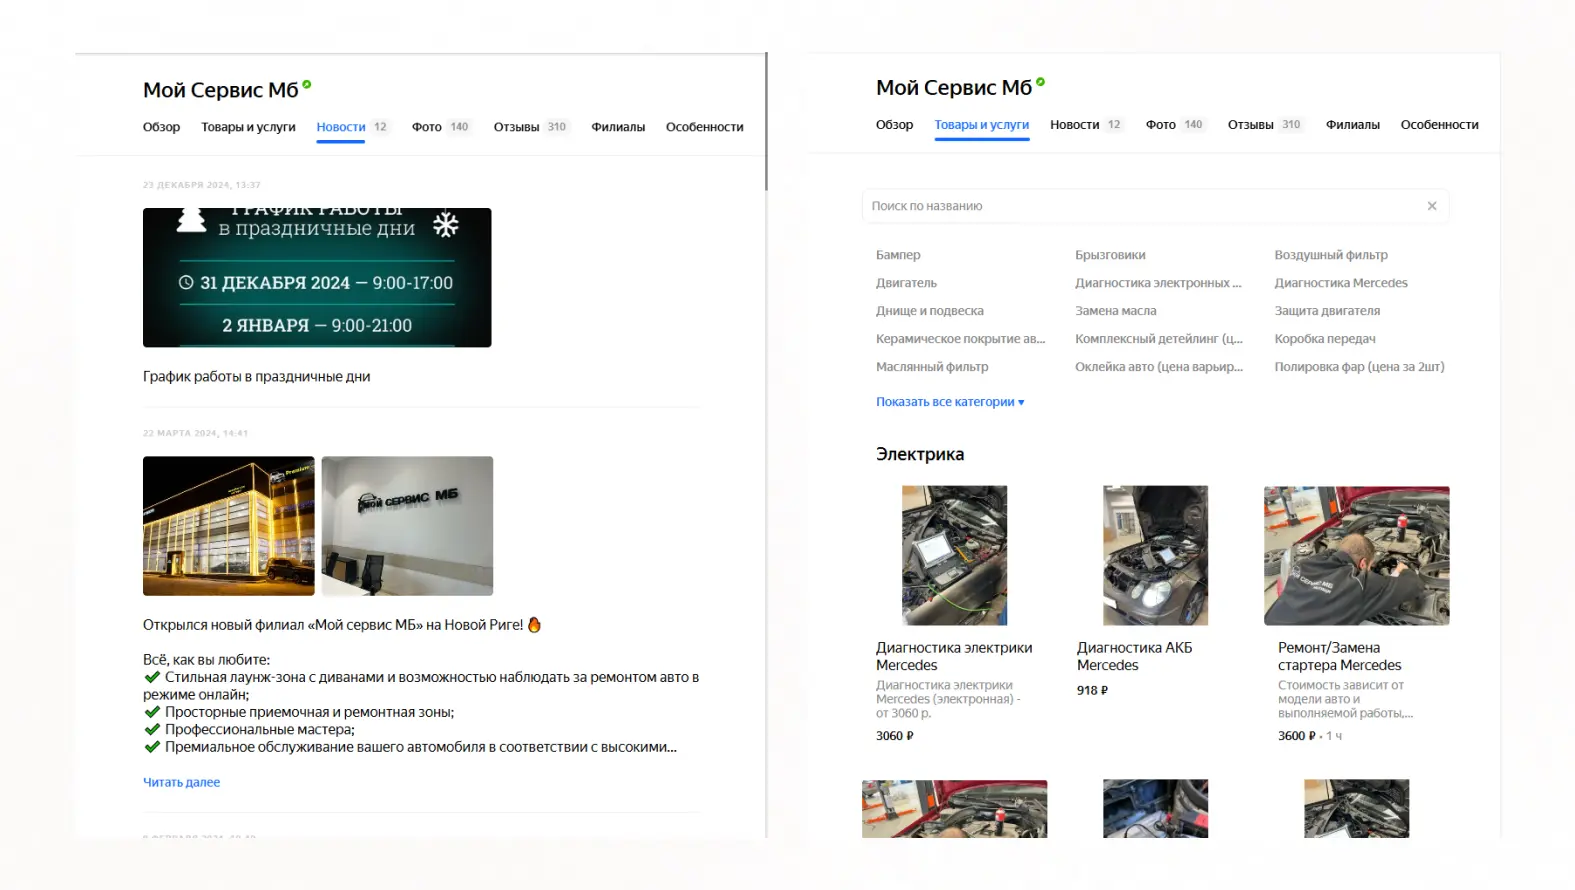Clear the search field with the X icon
This screenshot has width=1575, height=890.
pos(1431,206)
